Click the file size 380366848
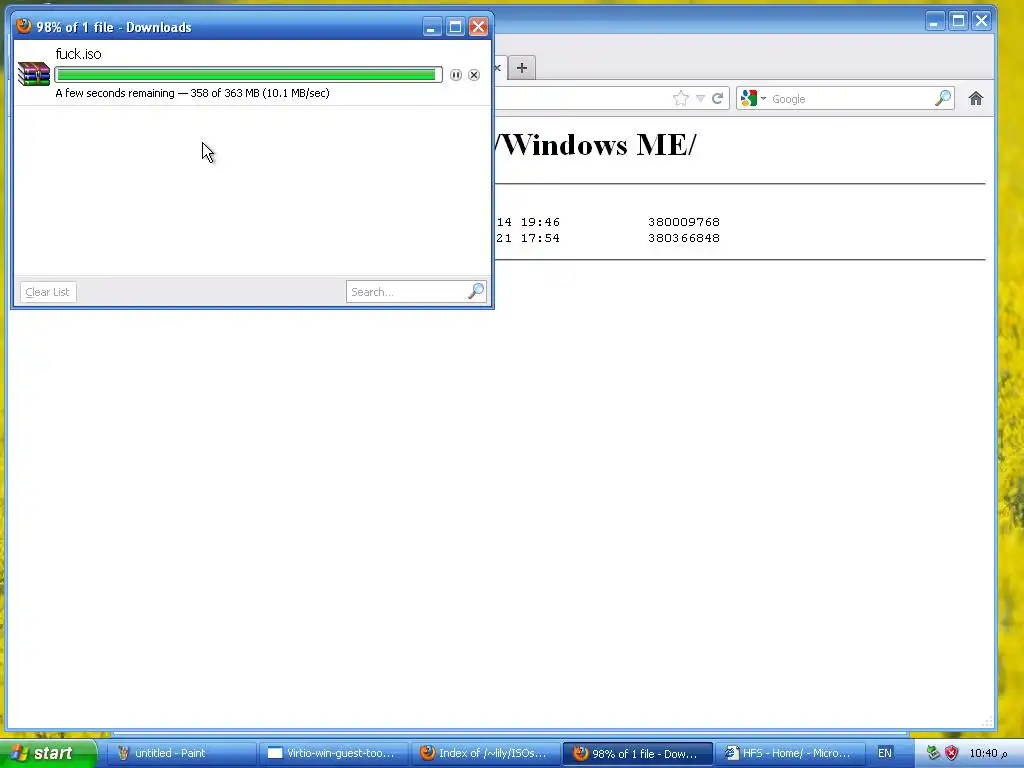The height and width of the screenshot is (768, 1024). 684,238
